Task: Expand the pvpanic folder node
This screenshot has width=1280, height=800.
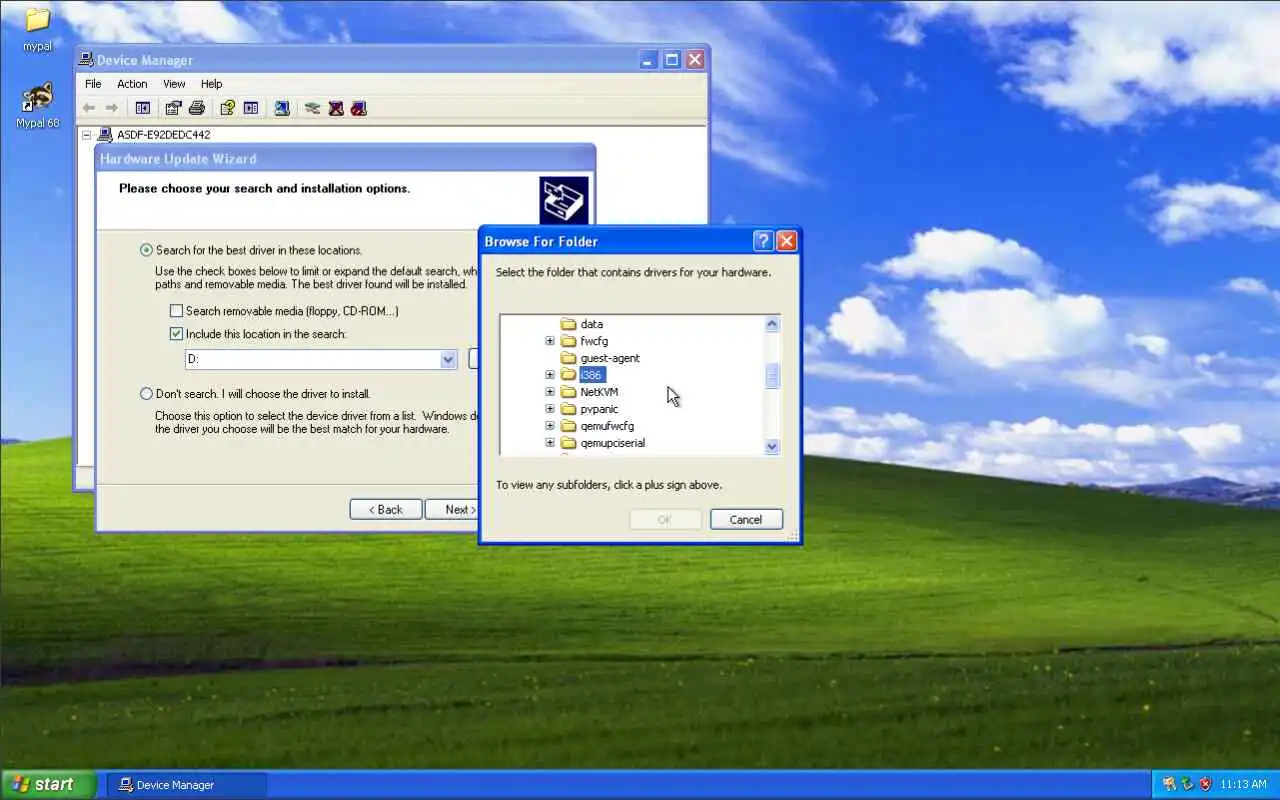Action: [550, 409]
